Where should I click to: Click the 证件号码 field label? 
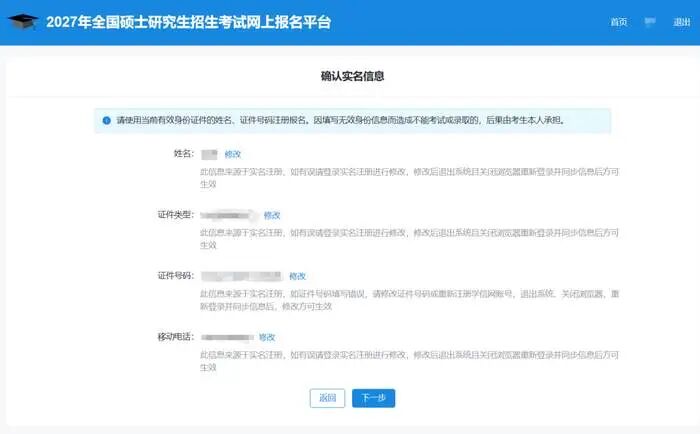point(175,276)
